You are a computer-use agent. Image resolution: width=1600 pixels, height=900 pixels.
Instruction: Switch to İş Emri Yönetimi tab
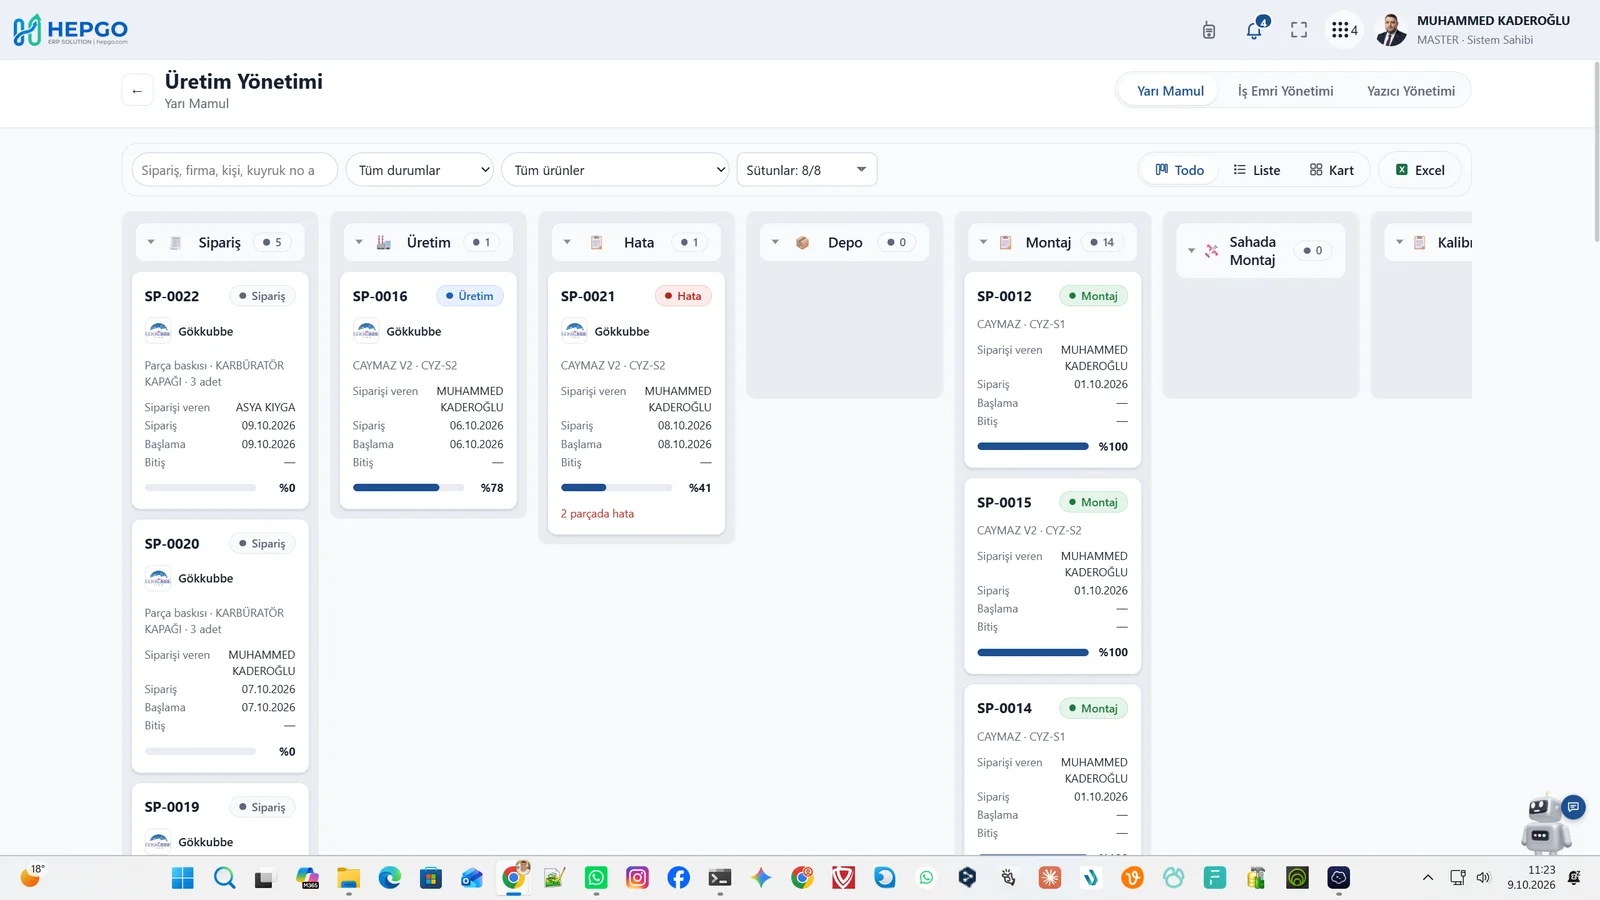coord(1285,91)
